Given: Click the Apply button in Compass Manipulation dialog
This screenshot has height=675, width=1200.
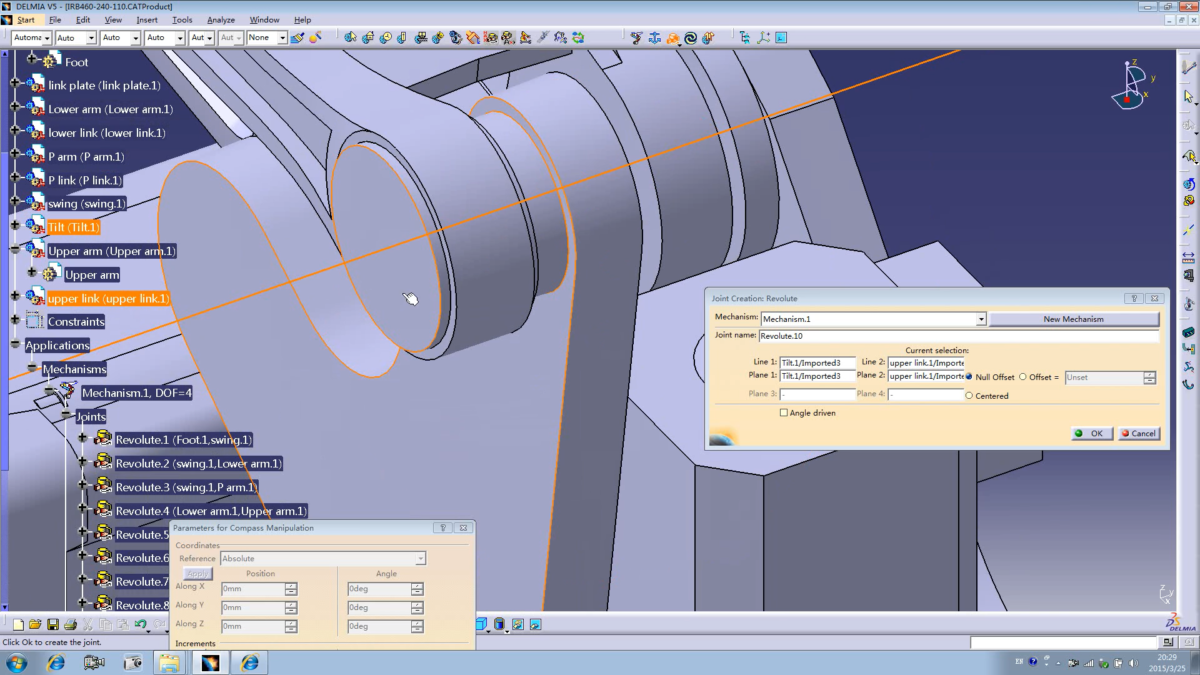Looking at the screenshot, I should pyautogui.click(x=198, y=573).
